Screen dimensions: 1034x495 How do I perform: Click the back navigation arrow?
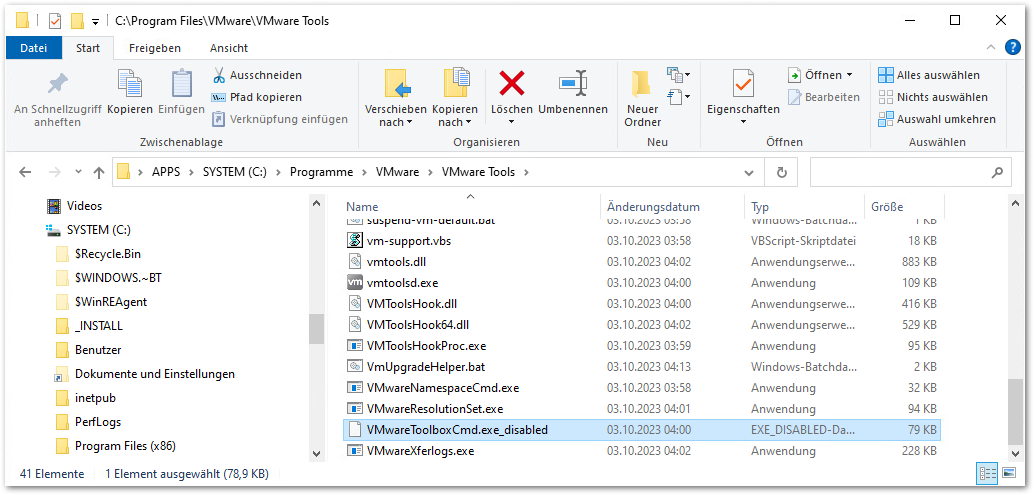pyautogui.click(x=25, y=173)
